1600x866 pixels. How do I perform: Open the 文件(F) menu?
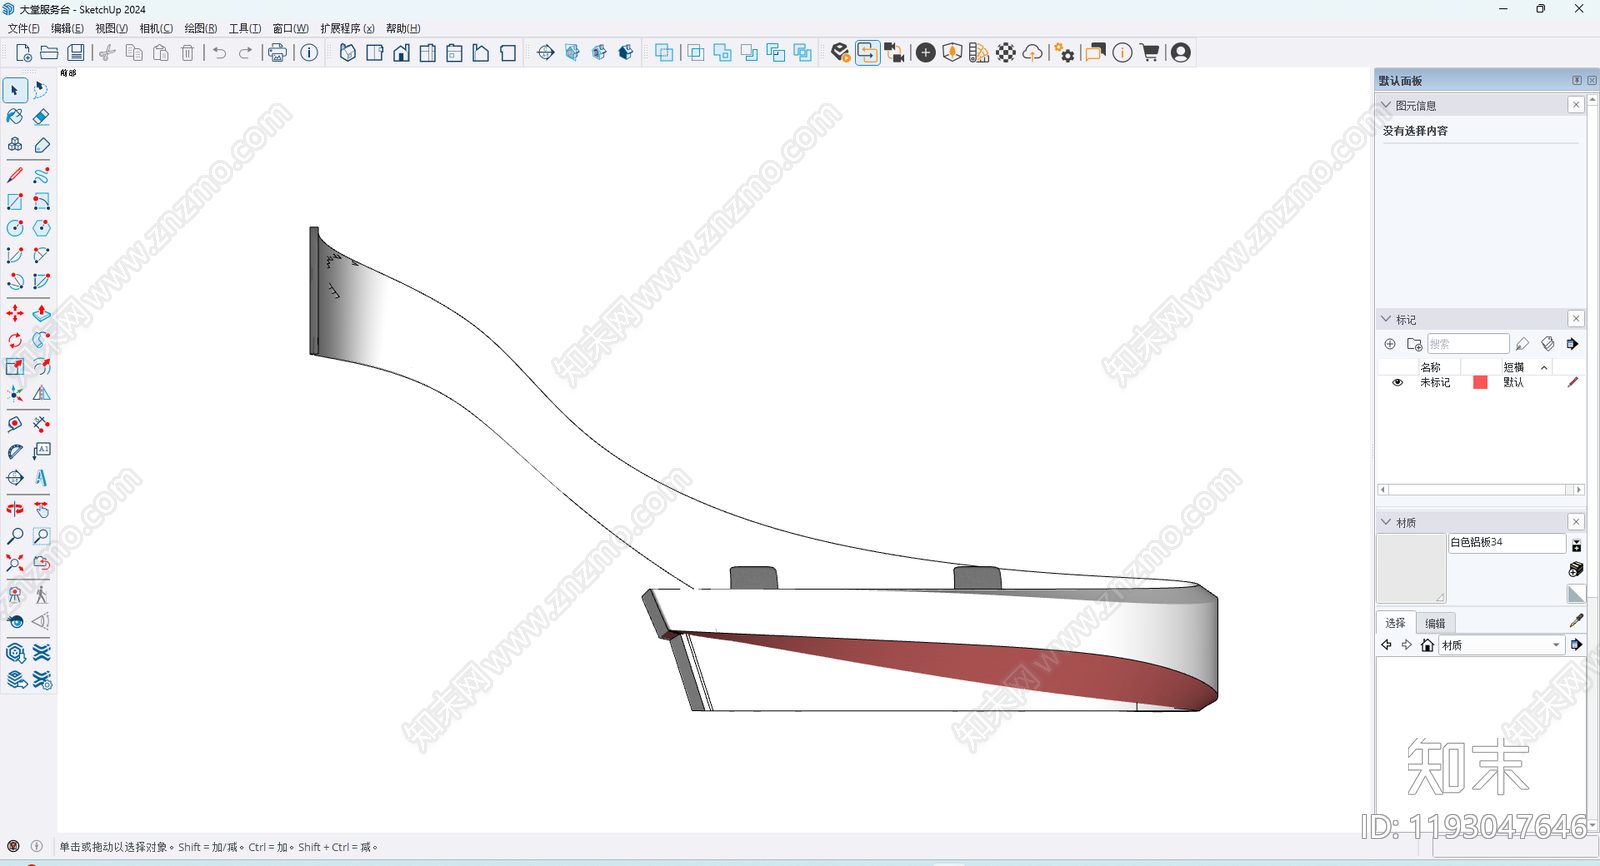(24, 28)
